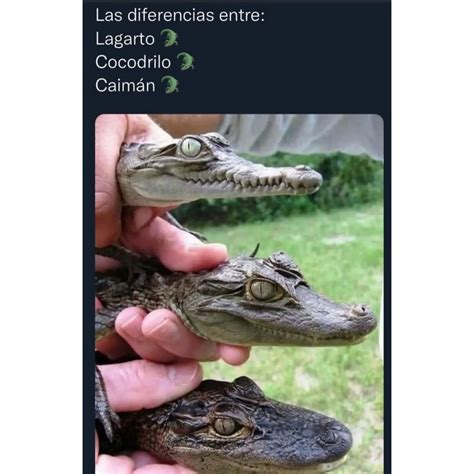The image size is (474, 474).
Task: Click the middle reptile's yellow eye
Action: point(264,290)
